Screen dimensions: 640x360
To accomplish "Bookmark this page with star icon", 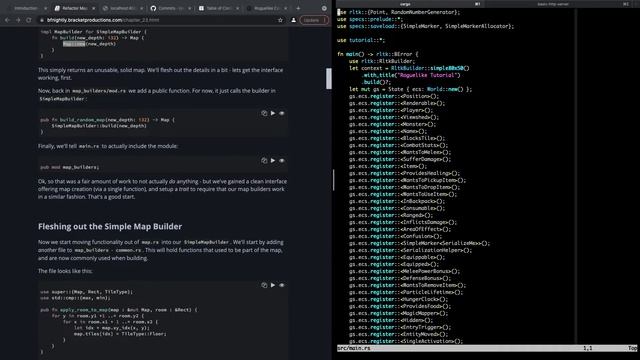I will tap(280, 20).
